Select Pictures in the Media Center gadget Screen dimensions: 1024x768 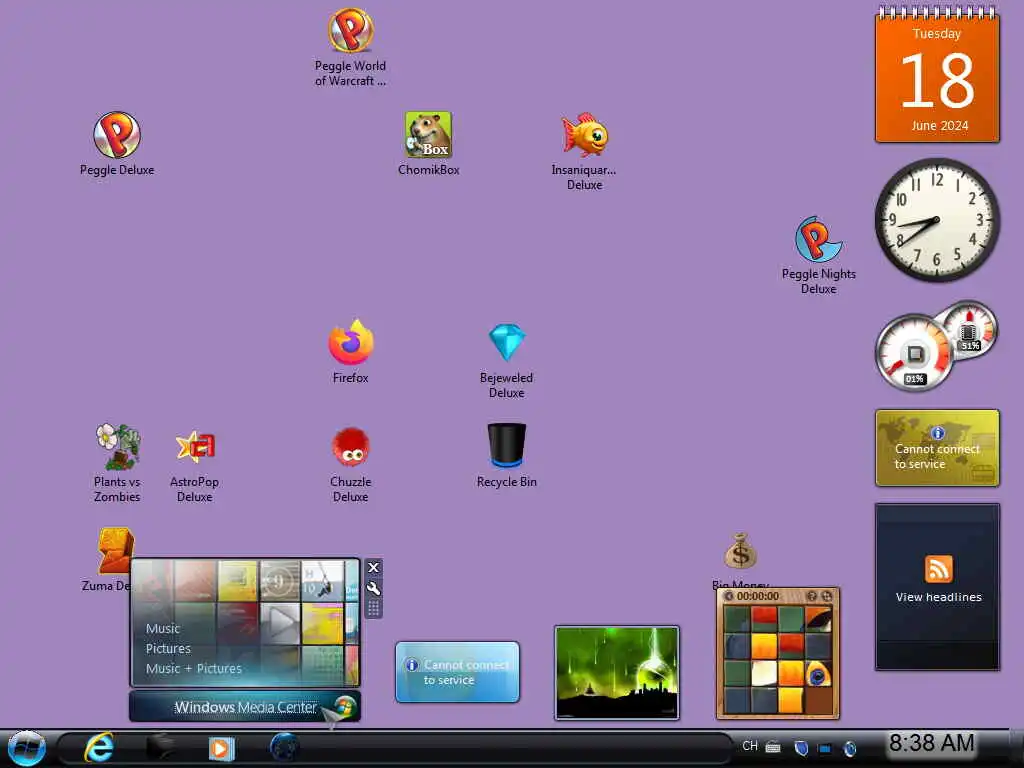(168, 648)
